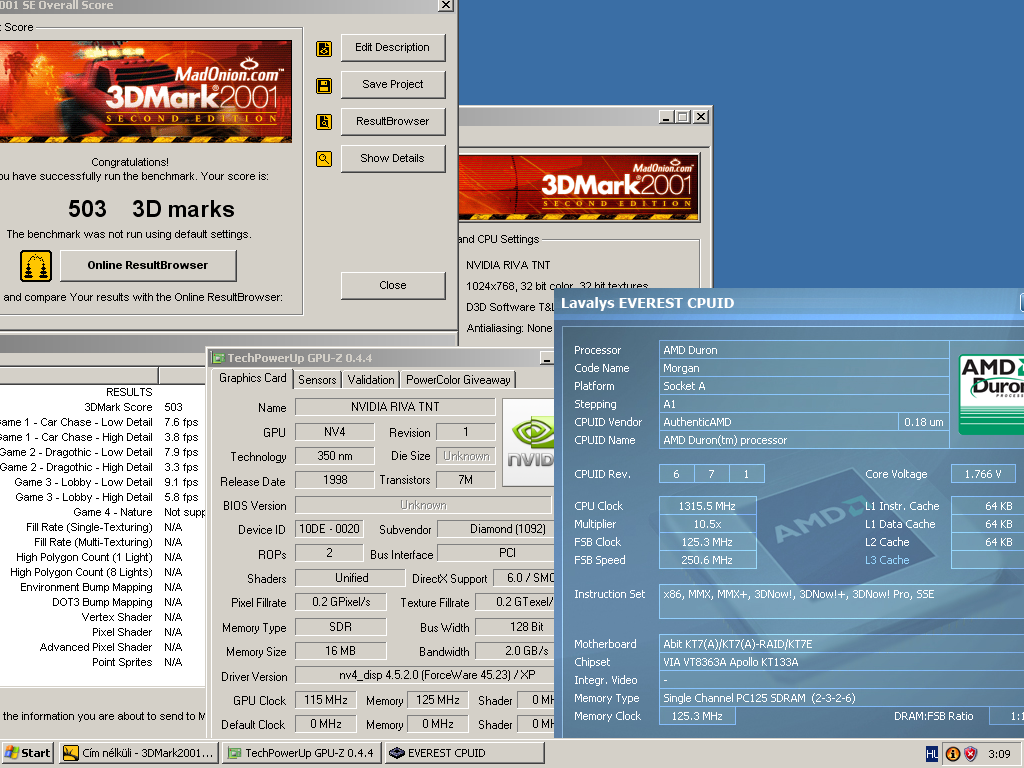1024x768 pixels.
Task: Click the 3DMark2001 banner in settings window
Action: point(579,187)
